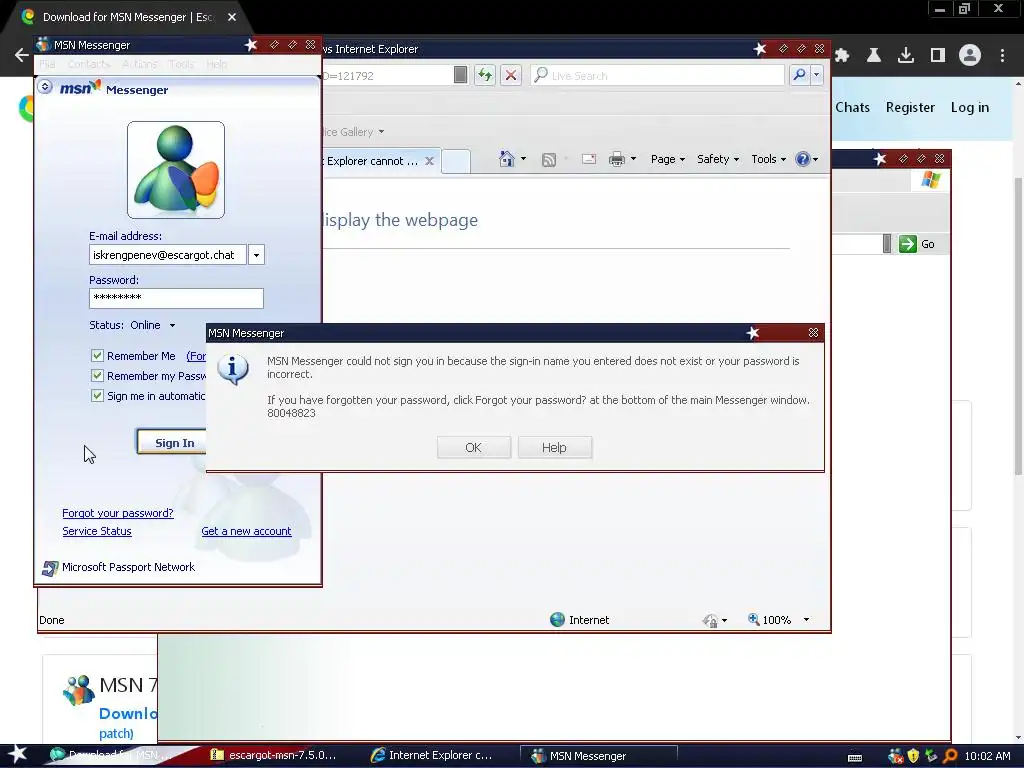This screenshot has height=768, width=1024.
Task: Click the RSS feeds icon in IE
Action: [549, 159]
